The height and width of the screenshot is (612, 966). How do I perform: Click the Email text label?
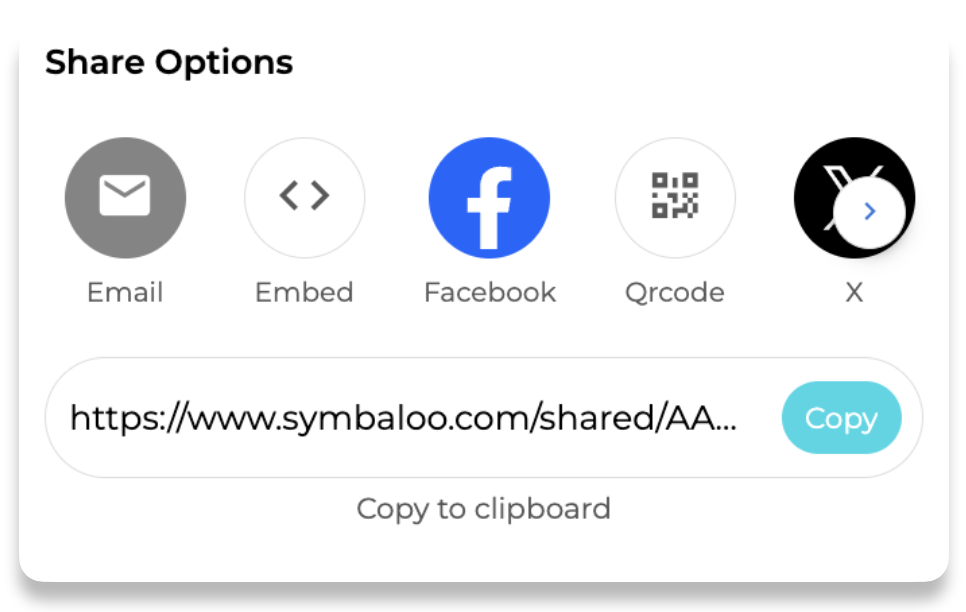tap(125, 292)
